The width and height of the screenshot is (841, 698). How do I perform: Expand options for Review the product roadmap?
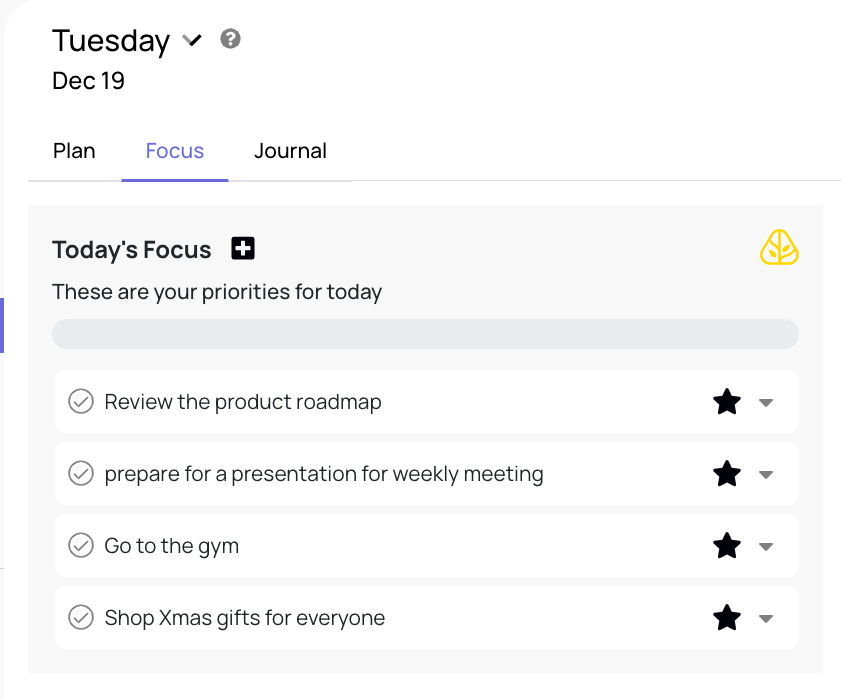(x=766, y=402)
